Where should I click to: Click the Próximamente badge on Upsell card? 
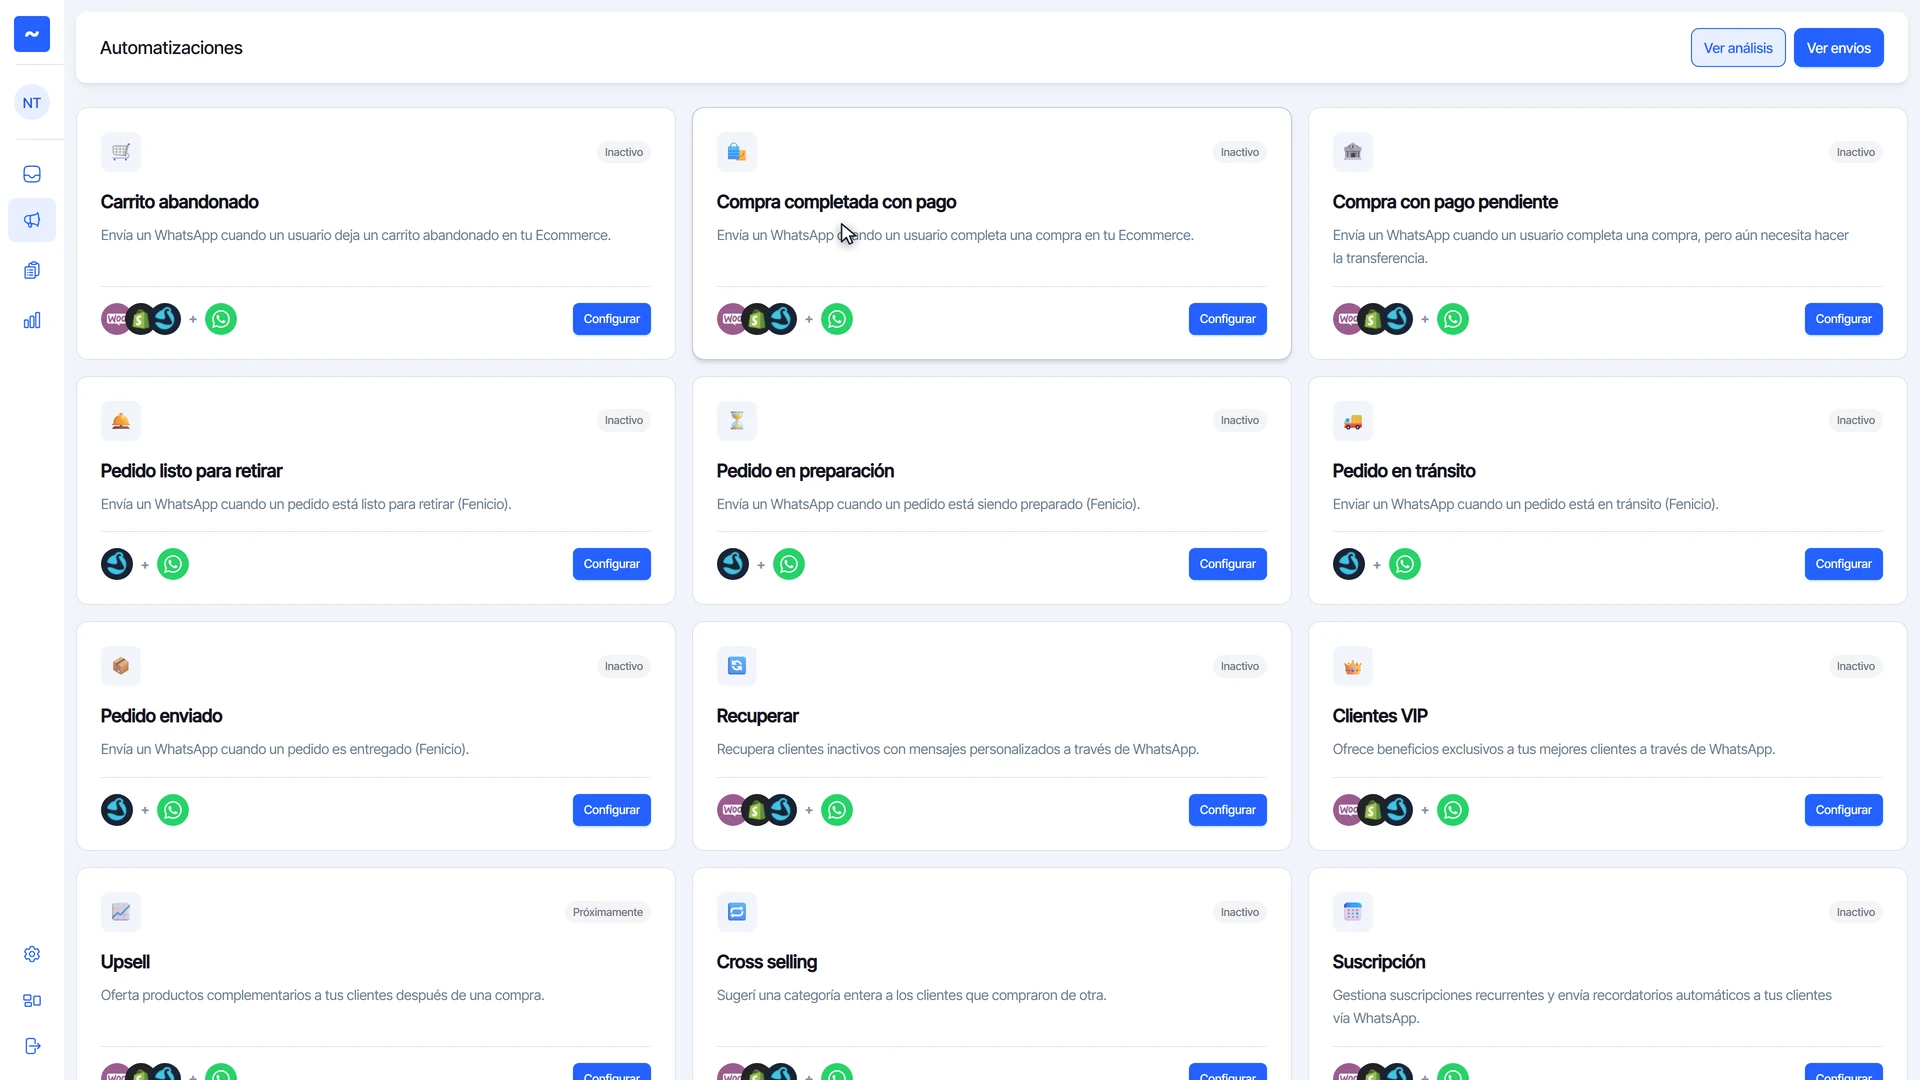pos(607,912)
